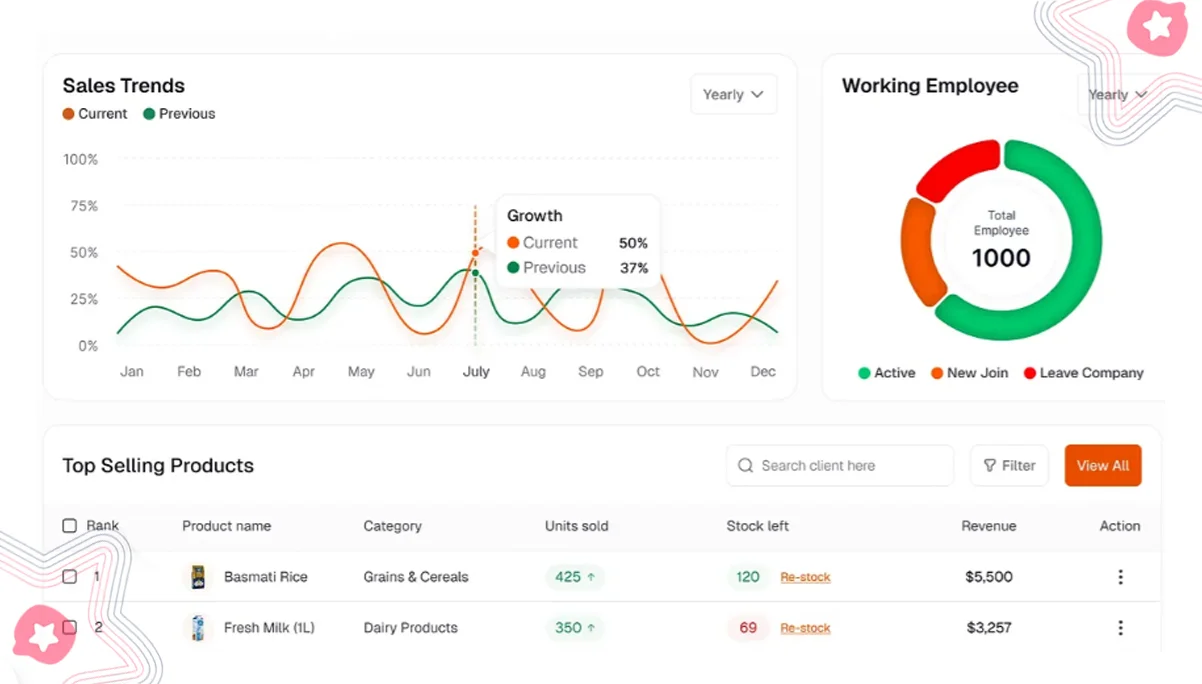Click the Active legend item
The image size is (1202, 684).
[886, 373]
